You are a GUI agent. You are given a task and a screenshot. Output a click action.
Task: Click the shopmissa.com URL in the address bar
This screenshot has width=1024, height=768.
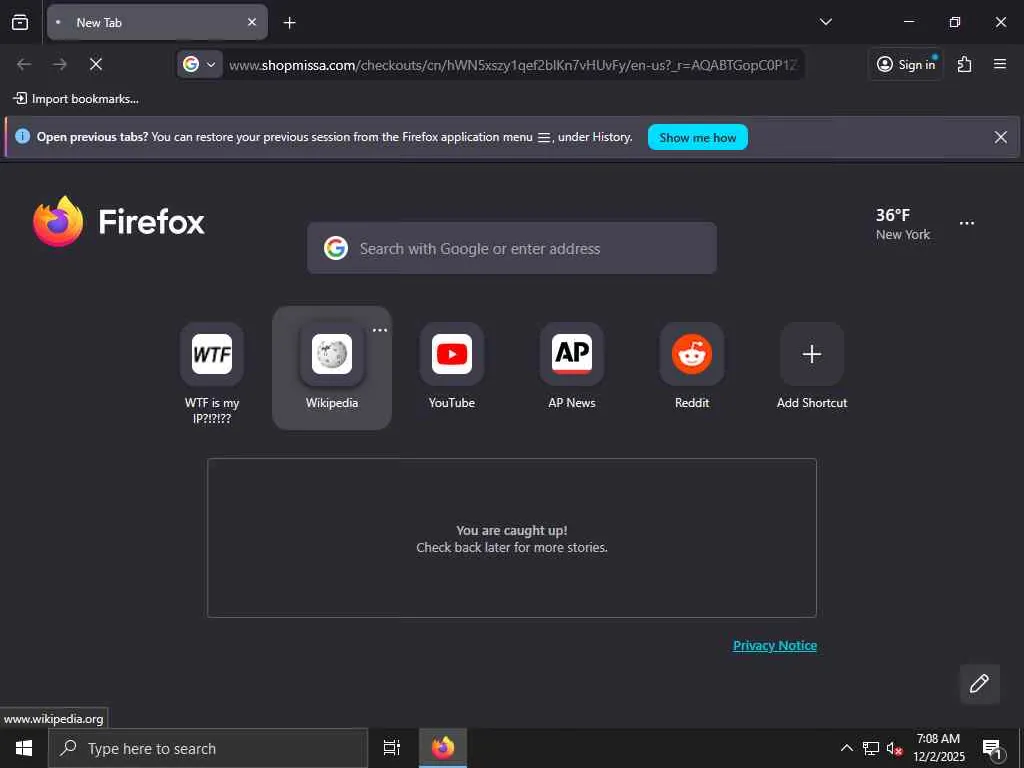click(513, 65)
